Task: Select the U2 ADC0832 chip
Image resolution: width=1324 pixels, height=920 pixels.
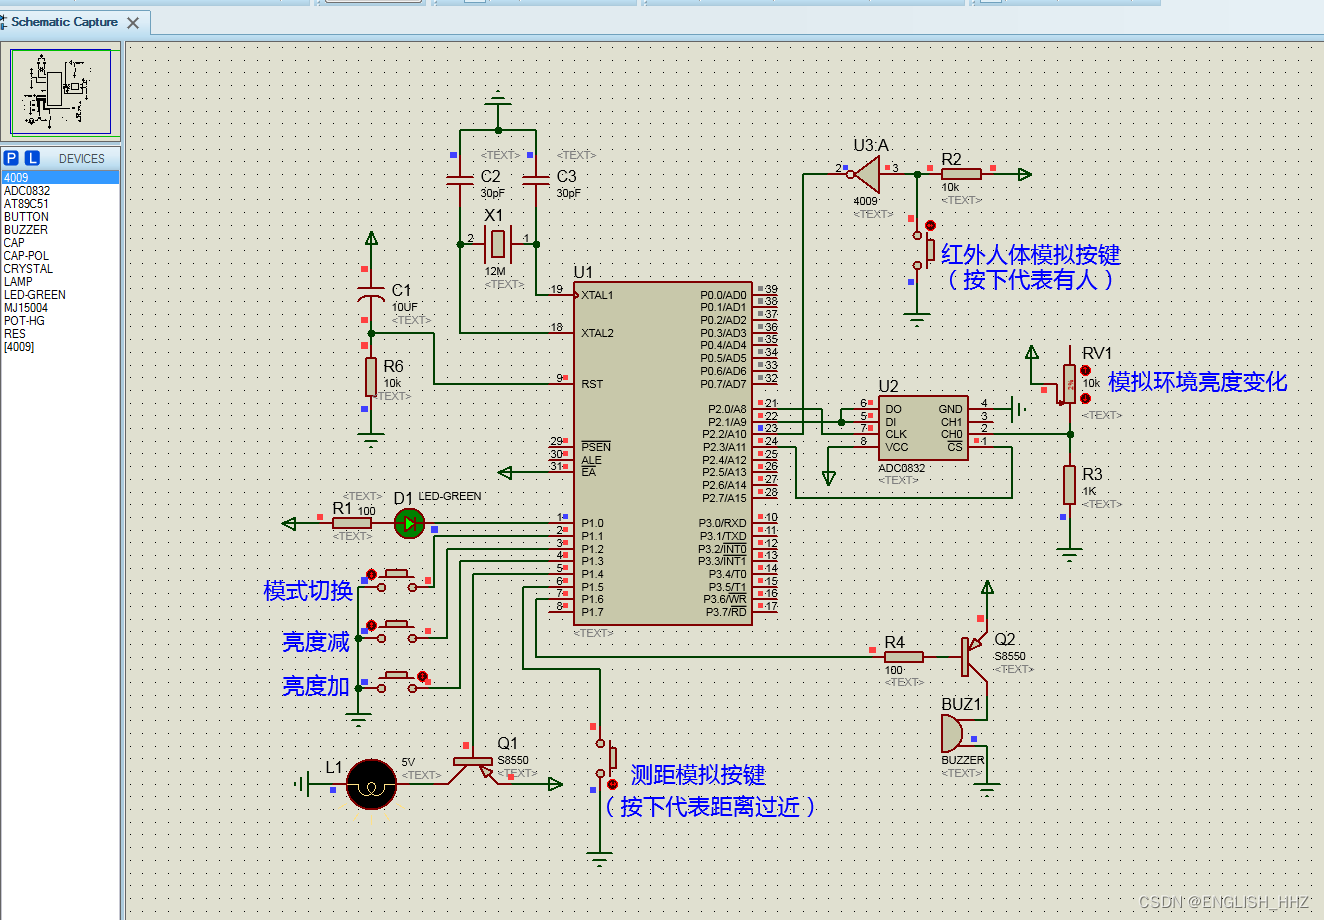Action: [x=923, y=428]
